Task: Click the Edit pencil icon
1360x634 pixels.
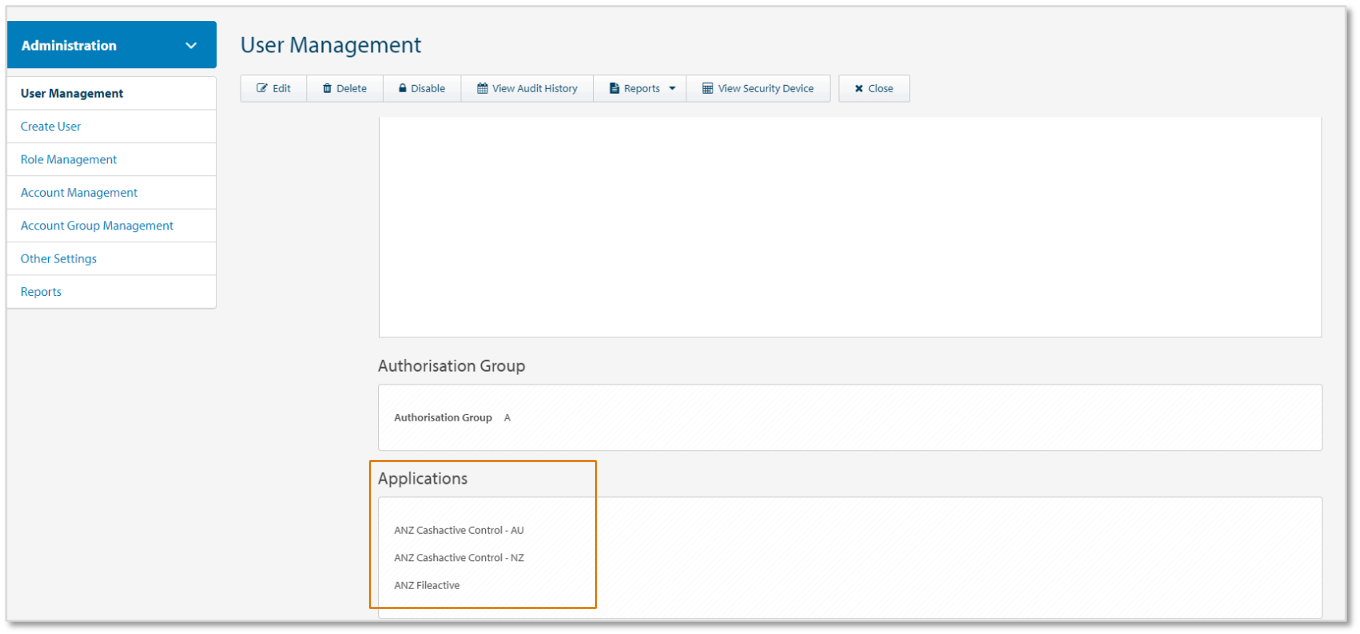Action: tap(263, 89)
